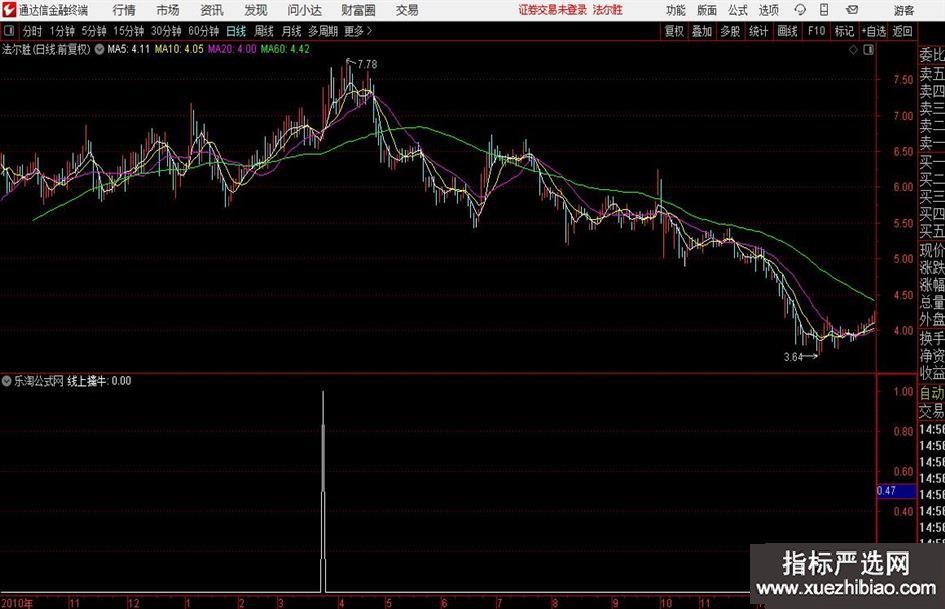Expand the MA indicator dropdown circle icon

100,49
